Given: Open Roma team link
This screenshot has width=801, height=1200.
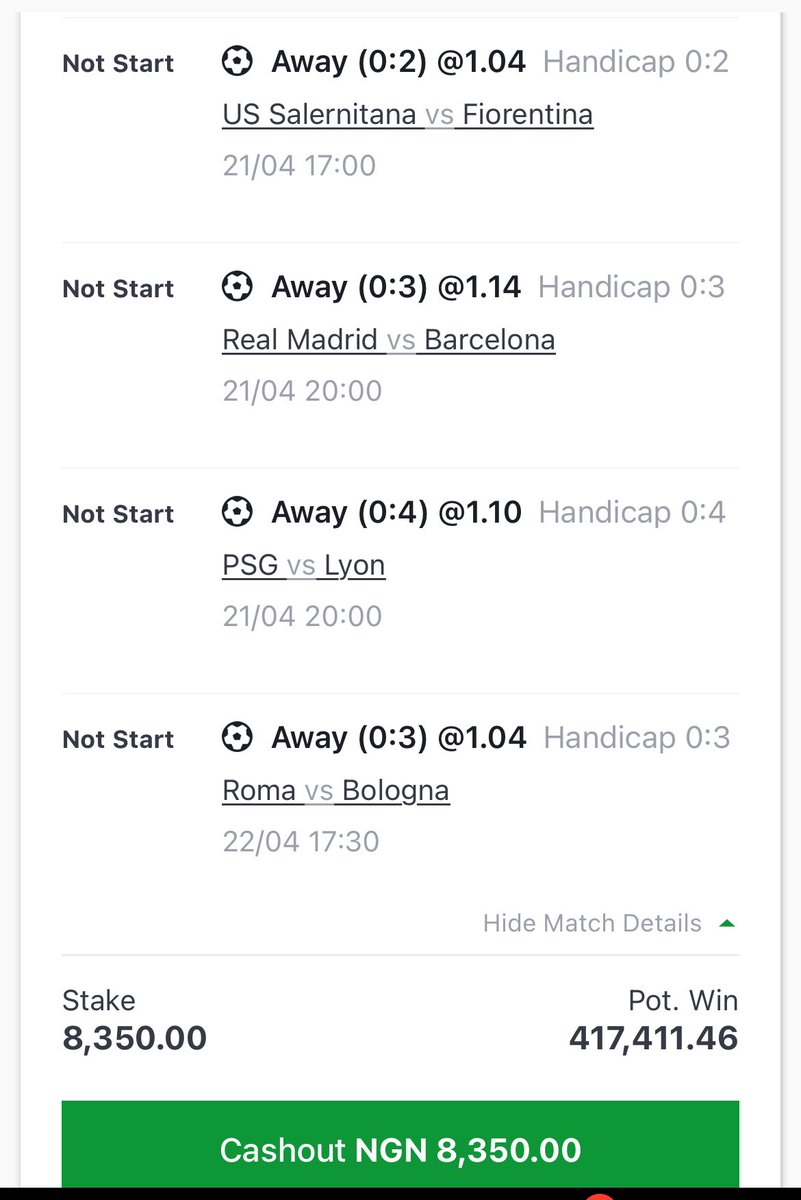Looking at the screenshot, I should pos(259,791).
